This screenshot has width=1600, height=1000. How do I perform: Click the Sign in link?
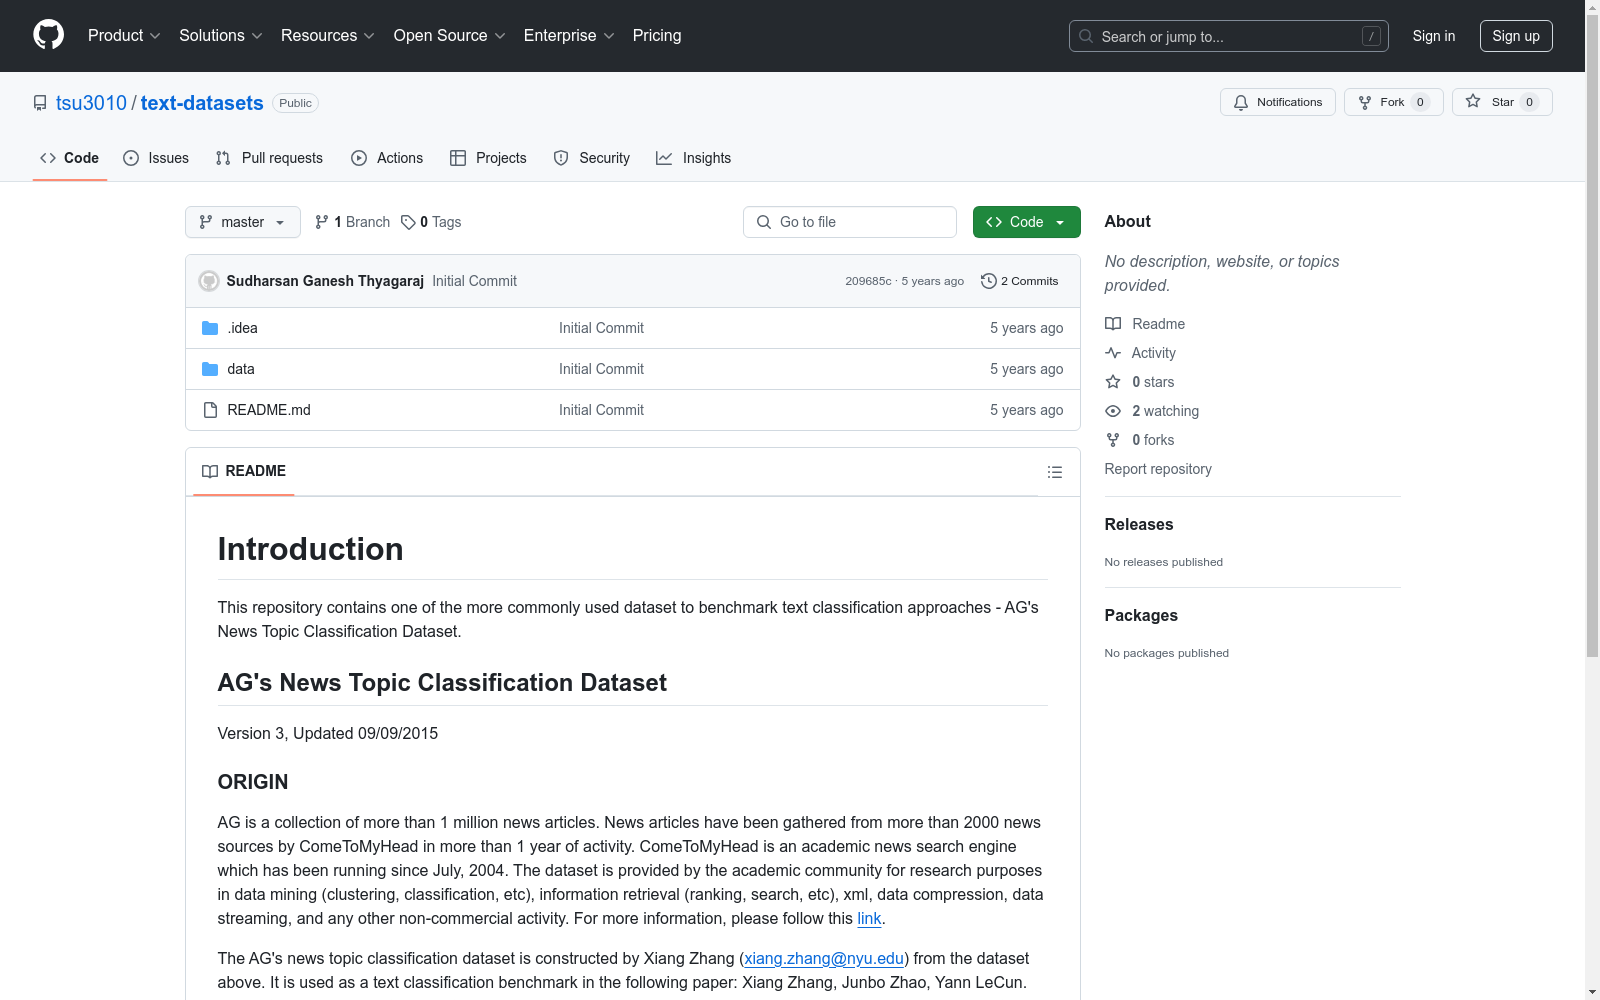point(1434,36)
